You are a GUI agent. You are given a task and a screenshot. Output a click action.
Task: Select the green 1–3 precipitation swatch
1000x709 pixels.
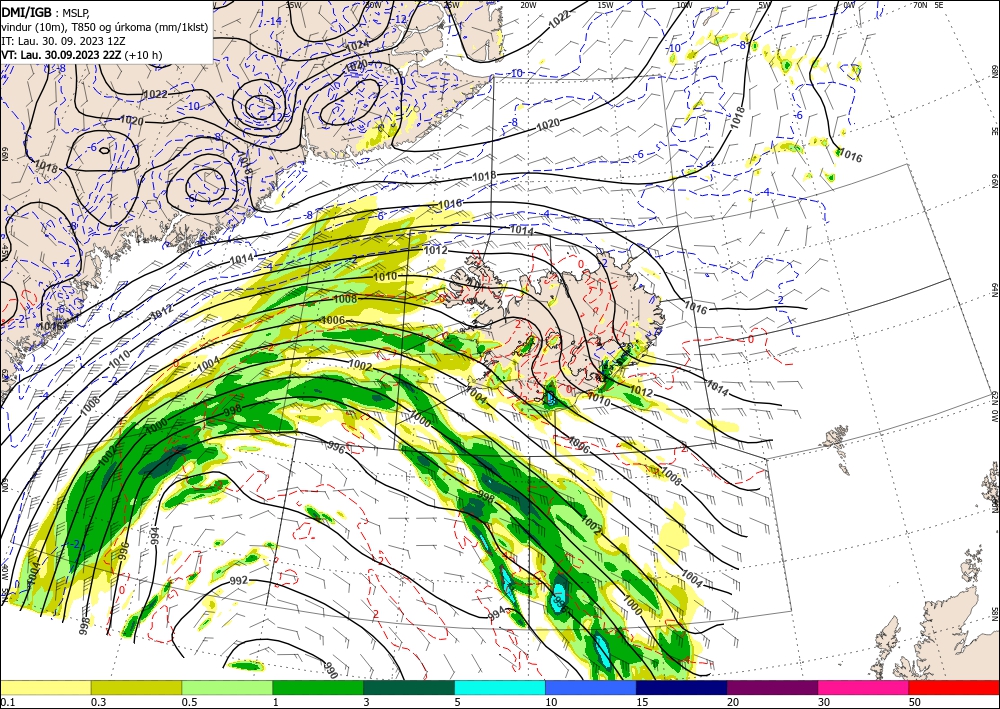[318, 687]
